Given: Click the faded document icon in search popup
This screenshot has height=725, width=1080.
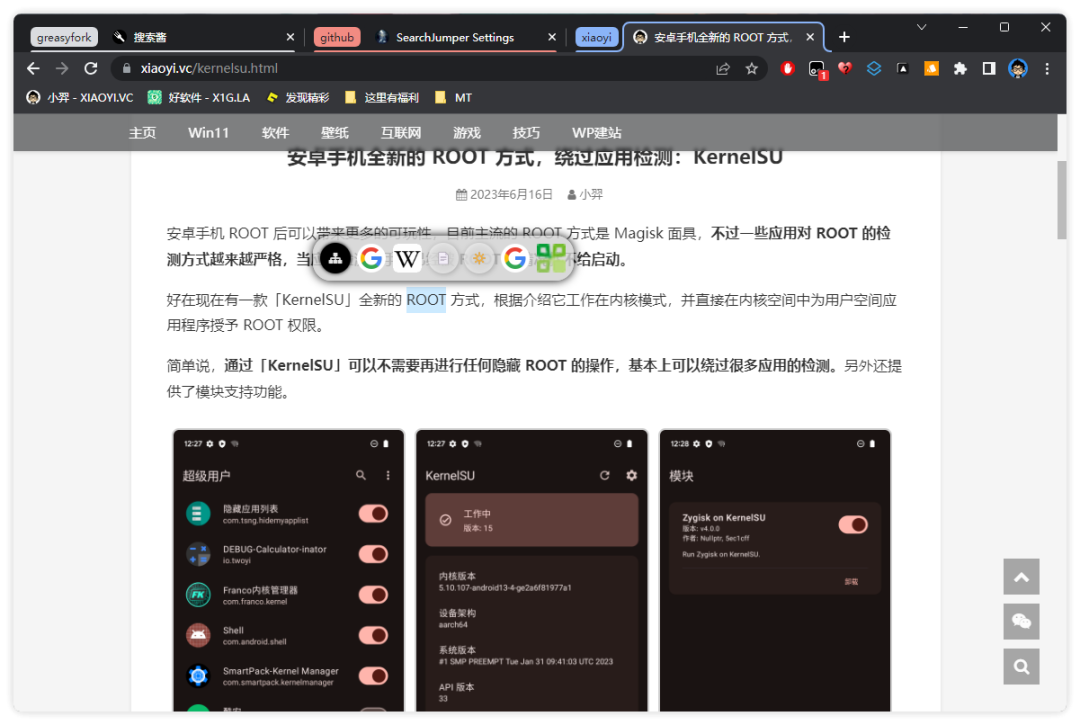Looking at the screenshot, I should [x=444, y=259].
